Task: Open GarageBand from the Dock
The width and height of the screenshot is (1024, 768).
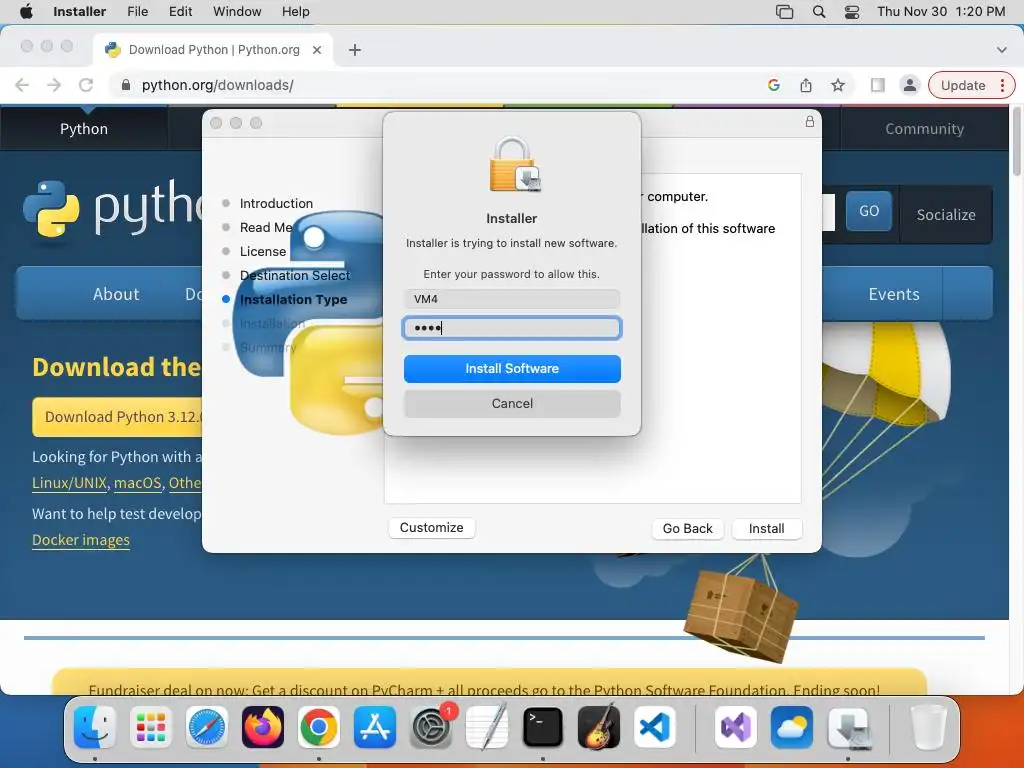Action: (x=599, y=727)
